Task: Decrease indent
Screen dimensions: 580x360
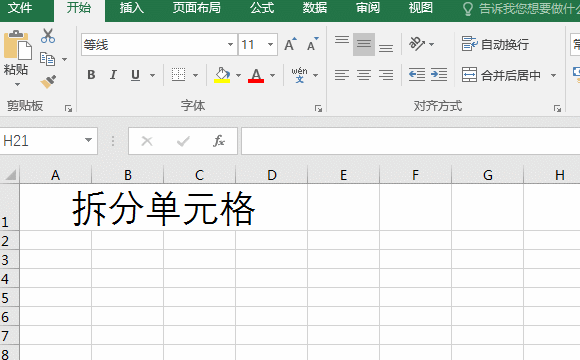Action: (x=417, y=75)
